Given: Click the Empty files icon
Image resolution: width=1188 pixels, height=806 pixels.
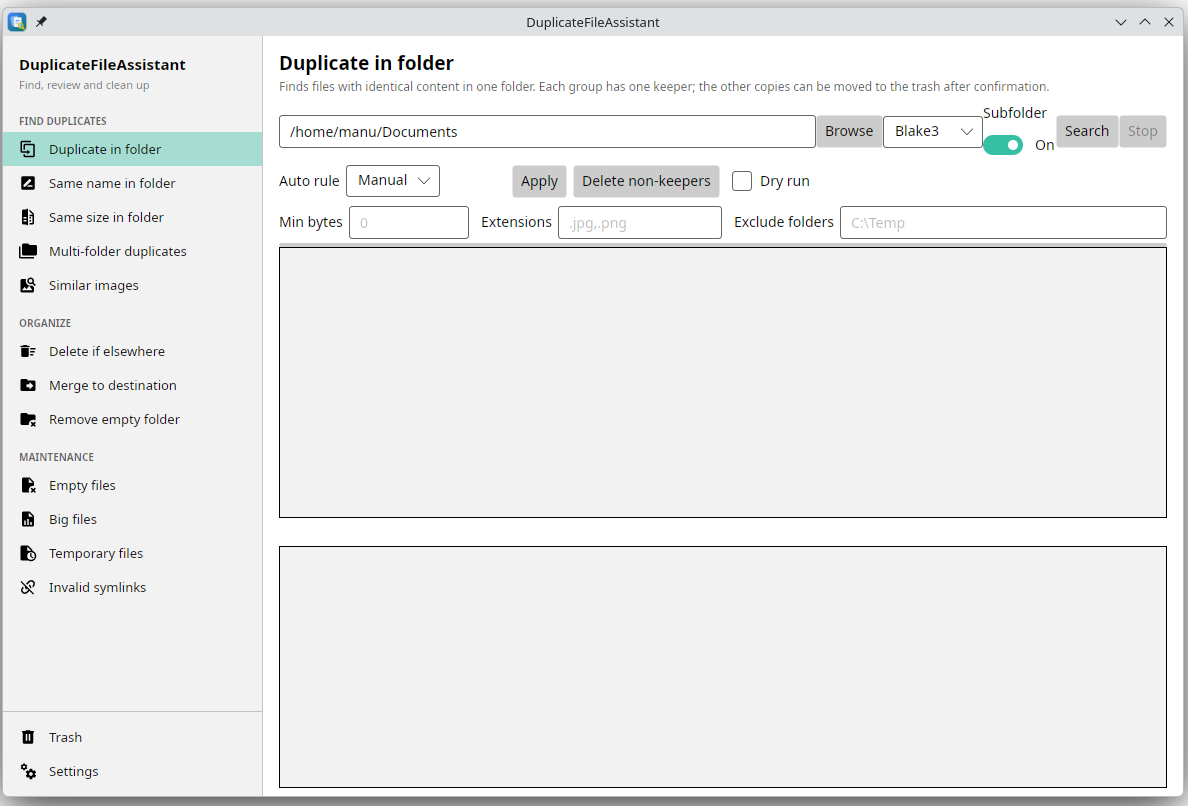Looking at the screenshot, I should (28, 486).
